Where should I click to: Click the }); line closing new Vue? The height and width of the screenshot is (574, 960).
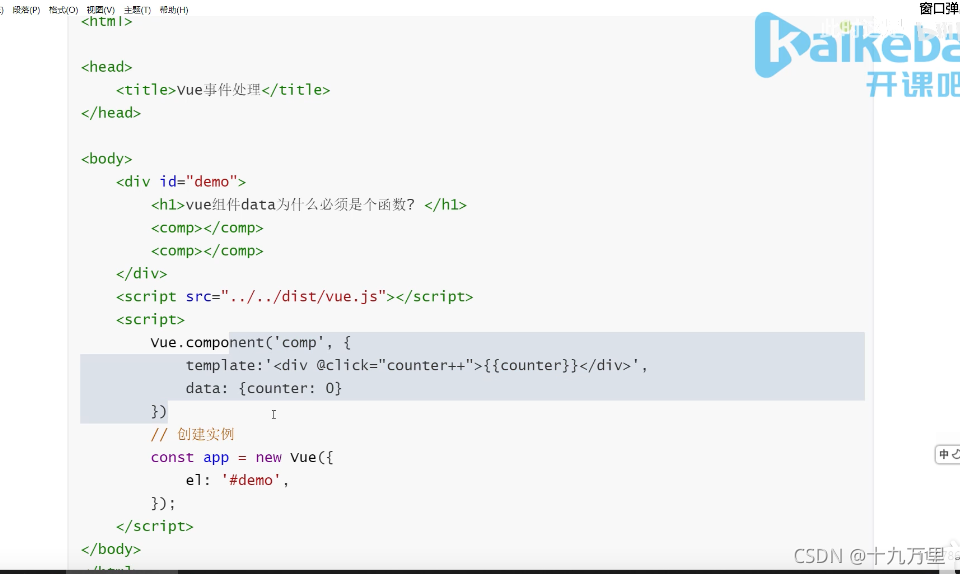(163, 503)
